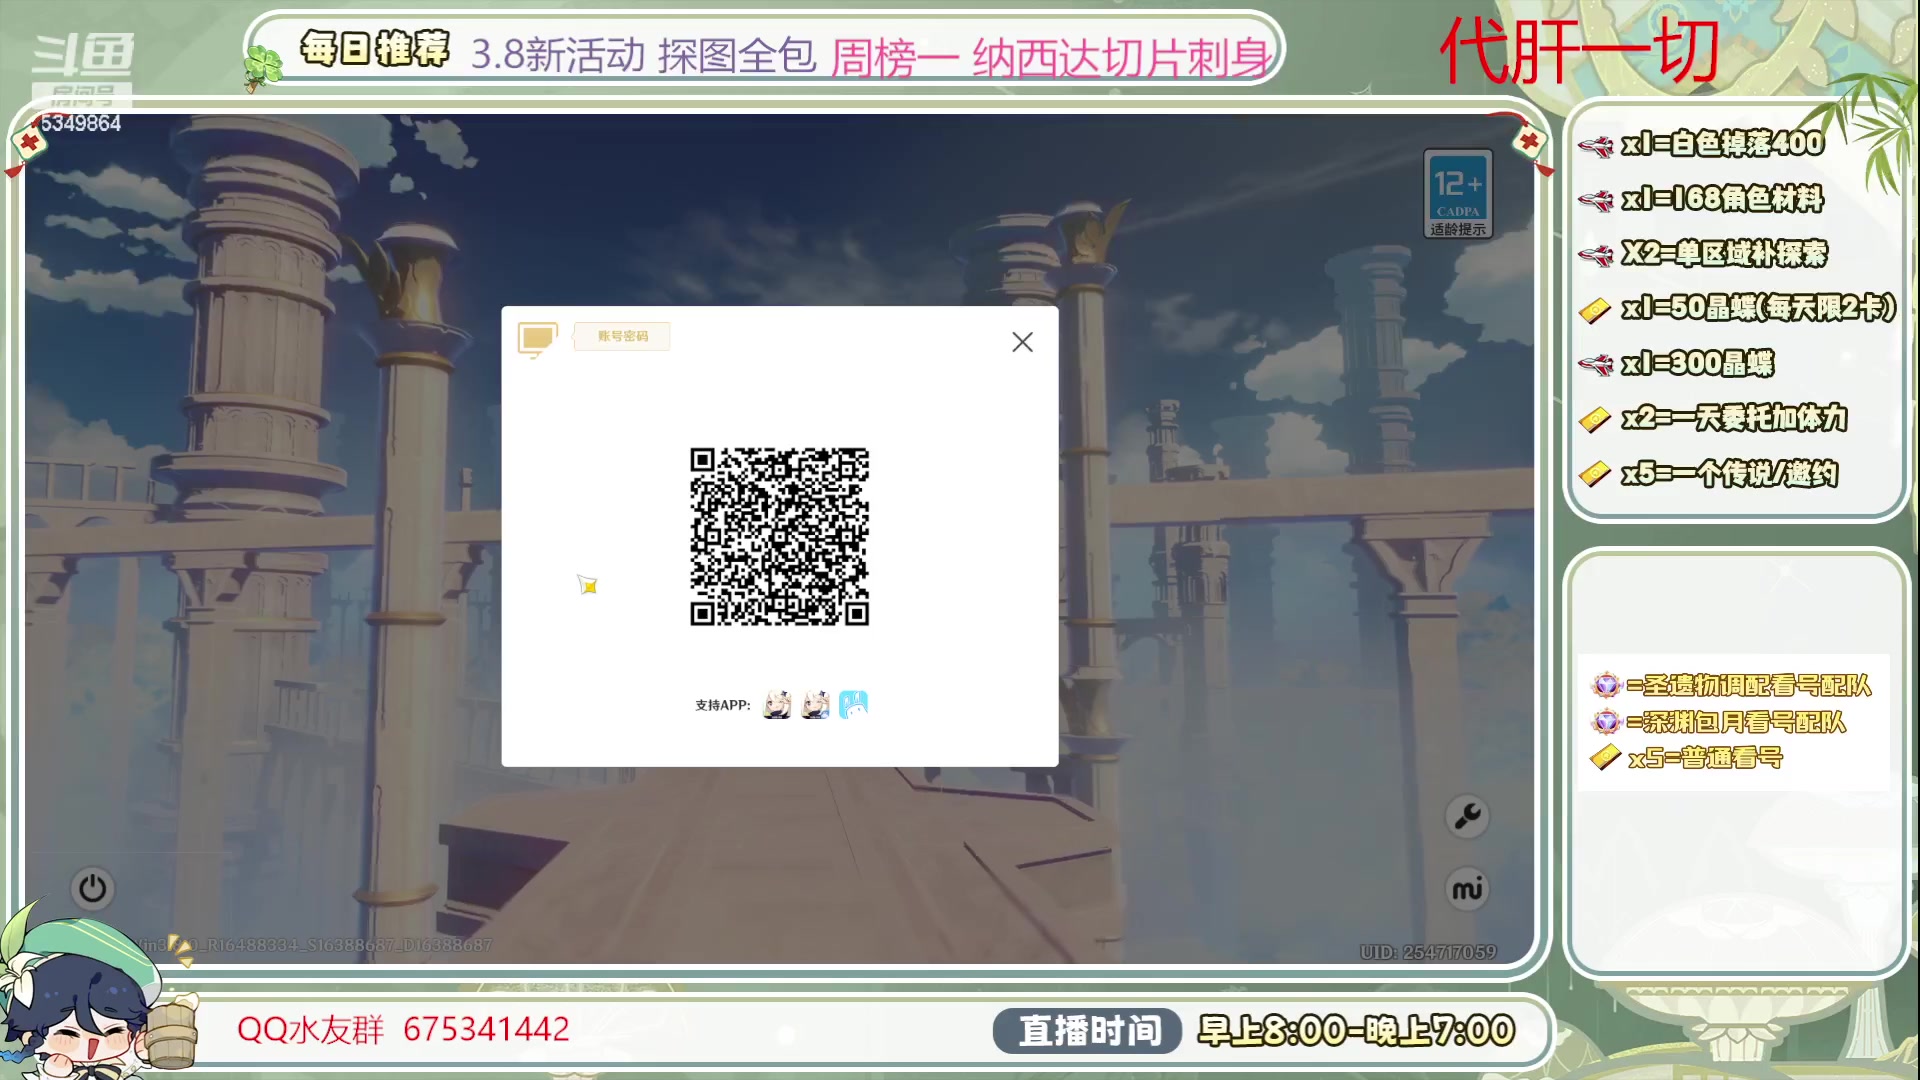Click the login QR code image

coord(779,536)
